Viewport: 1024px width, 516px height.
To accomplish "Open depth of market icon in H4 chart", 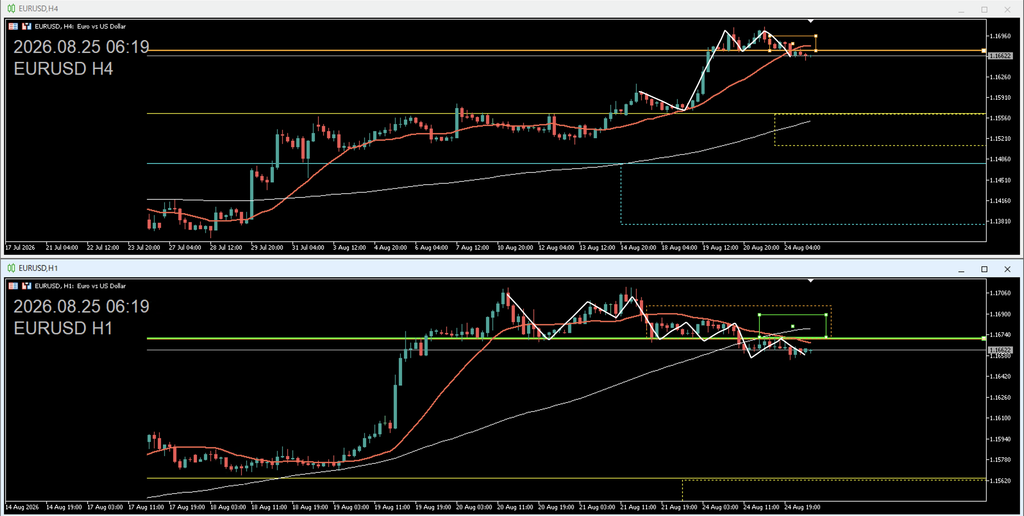I will point(27,27).
